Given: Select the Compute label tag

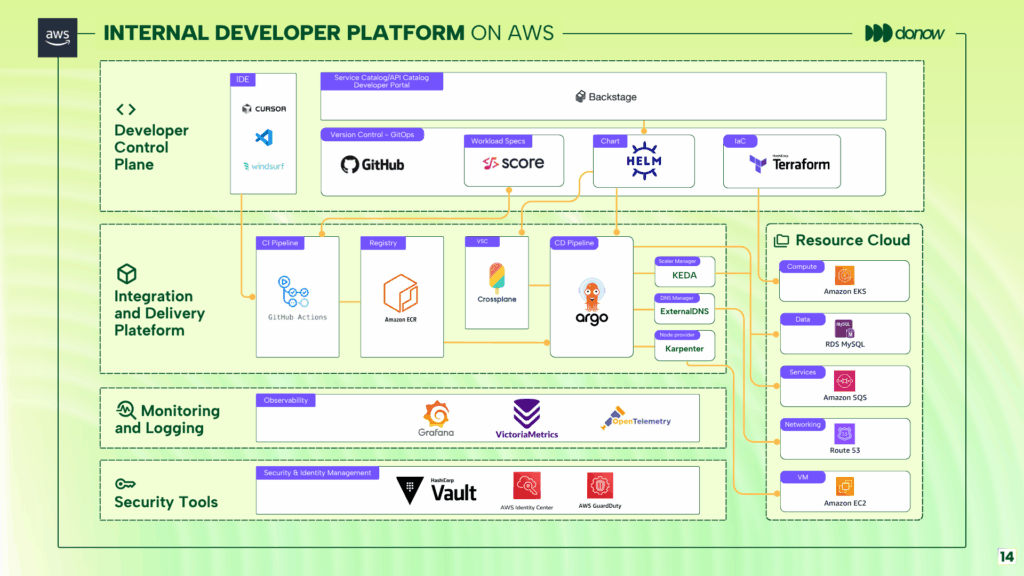Looking at the screenshot, I should point(802,266).
